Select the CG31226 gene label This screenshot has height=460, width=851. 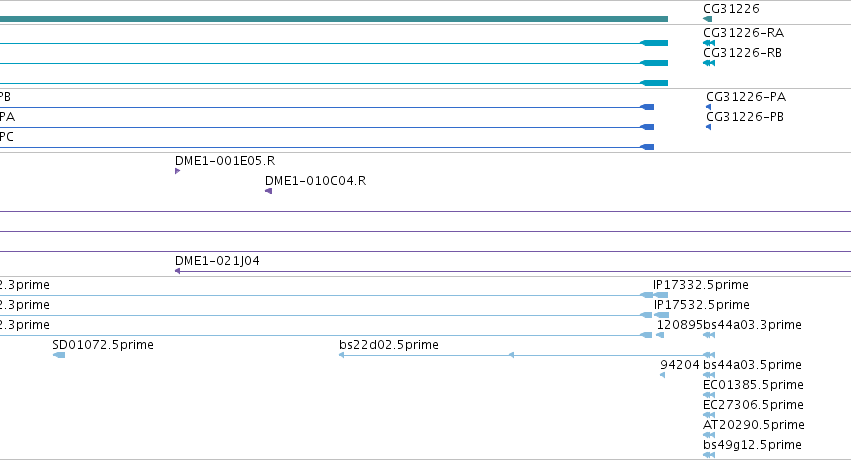[x=731, y=9]
